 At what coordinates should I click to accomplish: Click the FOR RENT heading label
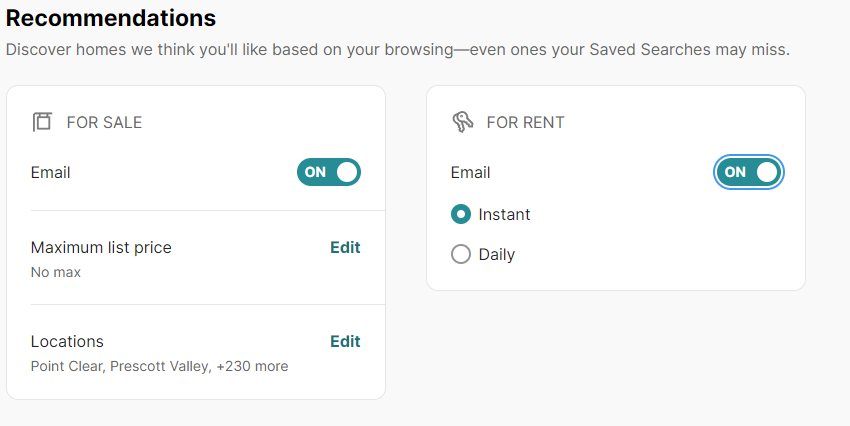point(525,122)
